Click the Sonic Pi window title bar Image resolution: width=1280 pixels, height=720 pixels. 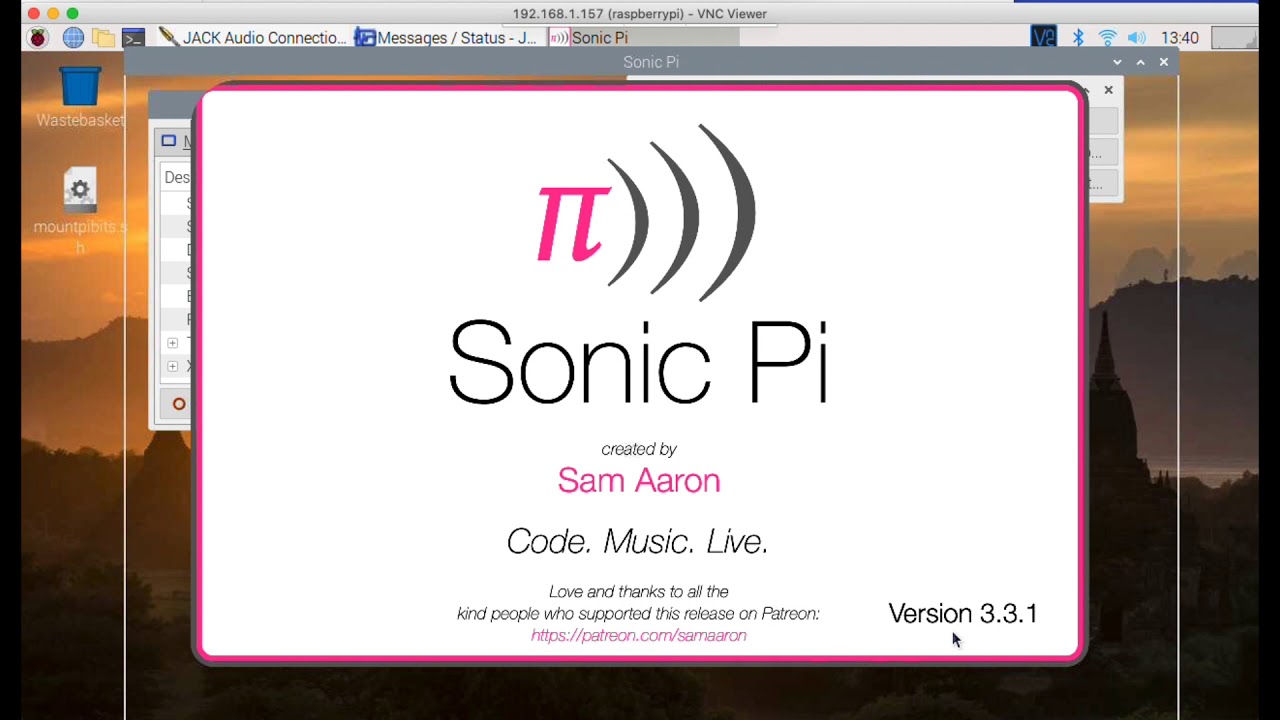point(650,62)
